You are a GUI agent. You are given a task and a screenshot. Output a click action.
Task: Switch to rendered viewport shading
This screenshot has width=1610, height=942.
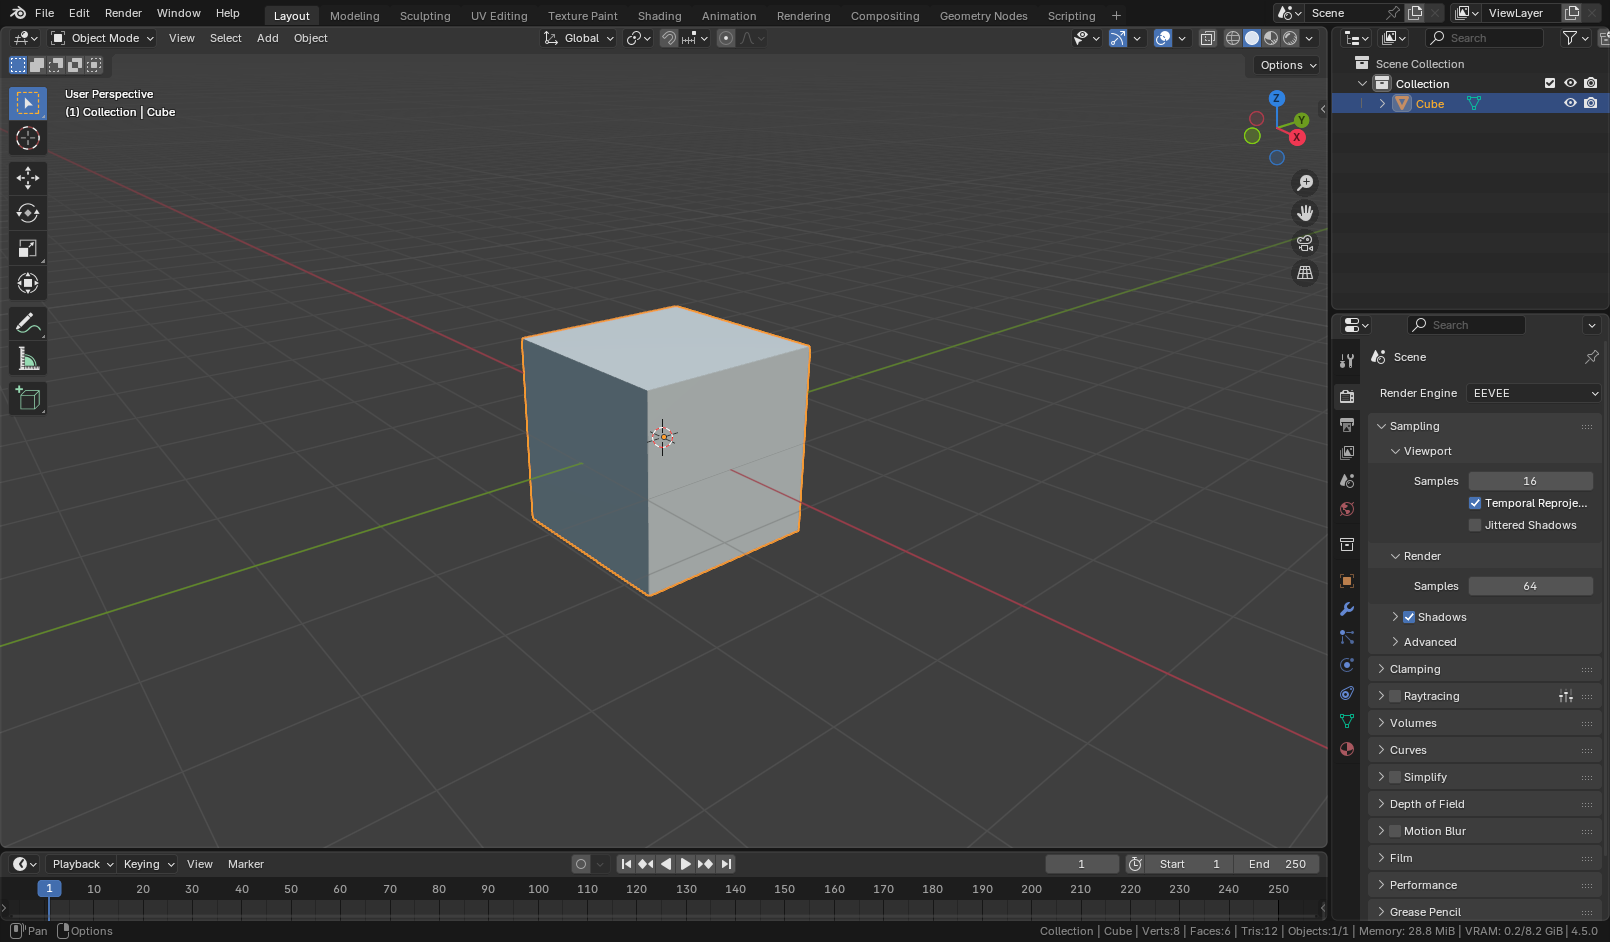click(x=1290, y=38)
